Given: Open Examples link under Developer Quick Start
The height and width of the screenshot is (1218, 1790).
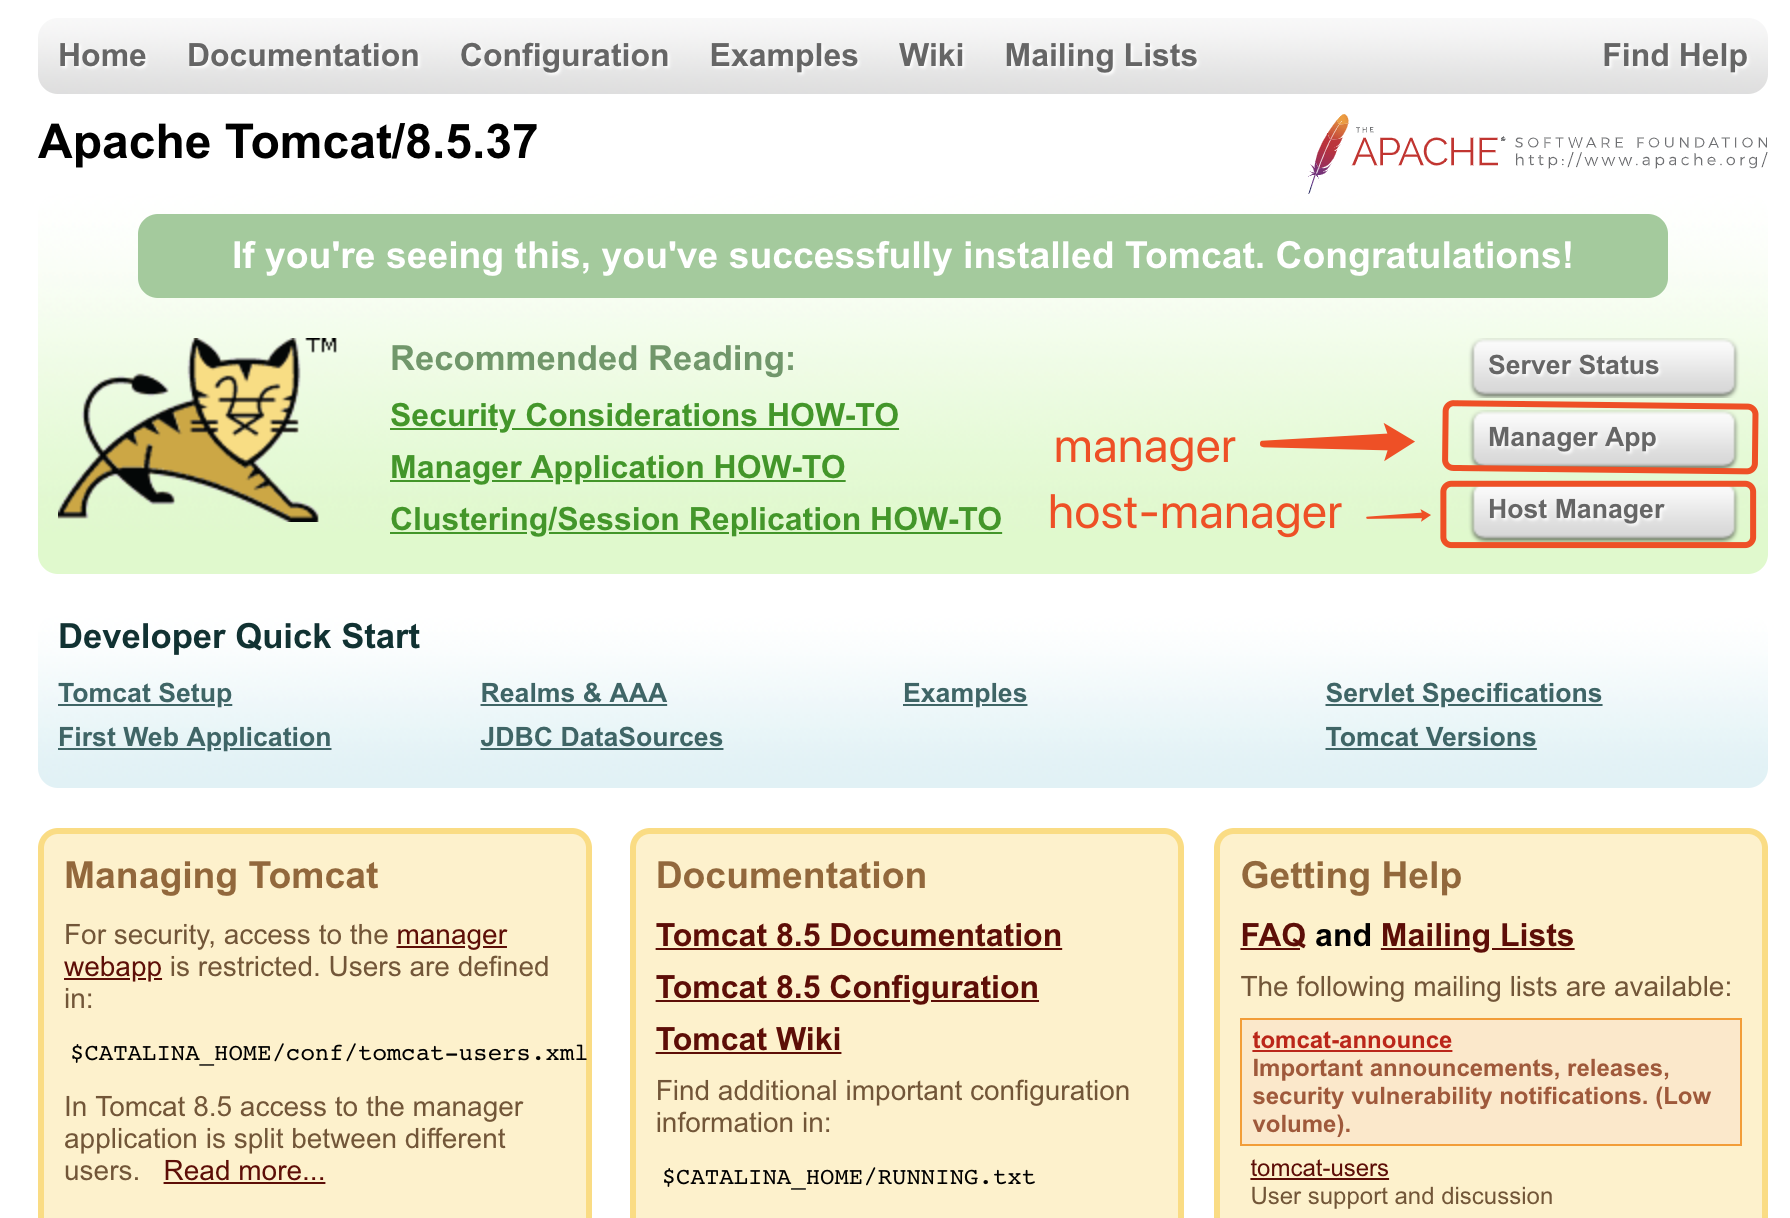Looking at the screenshot, I should pos(964,693).
